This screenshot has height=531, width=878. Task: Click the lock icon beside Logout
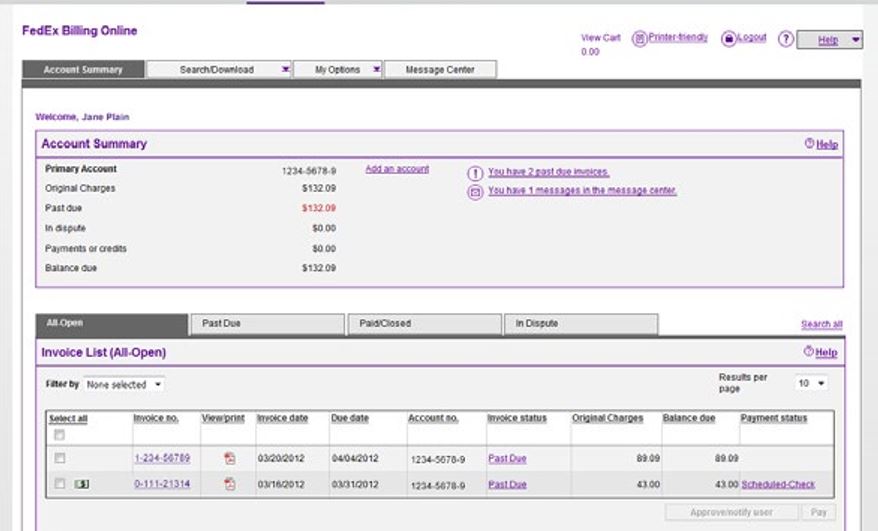728,39
